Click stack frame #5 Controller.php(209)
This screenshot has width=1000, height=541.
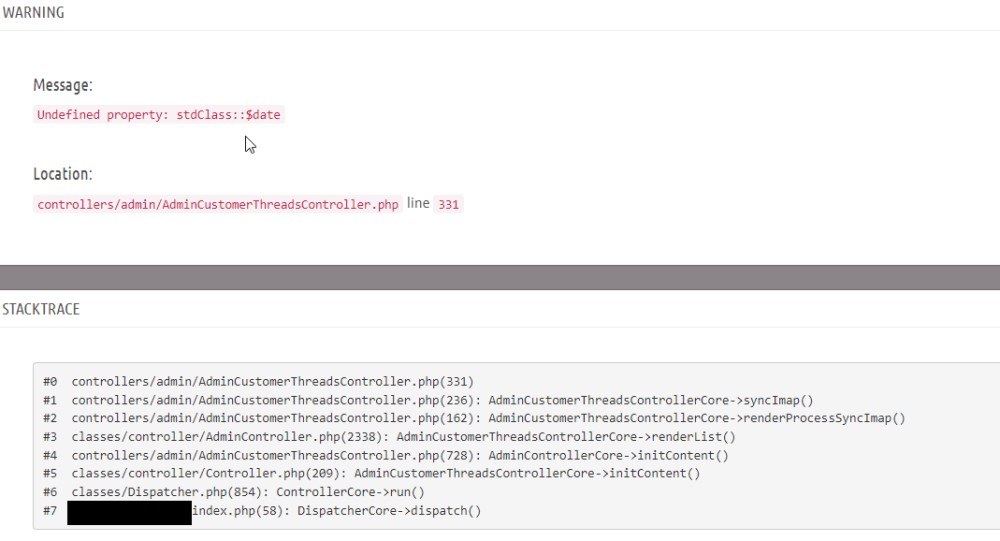pos(208,474)
